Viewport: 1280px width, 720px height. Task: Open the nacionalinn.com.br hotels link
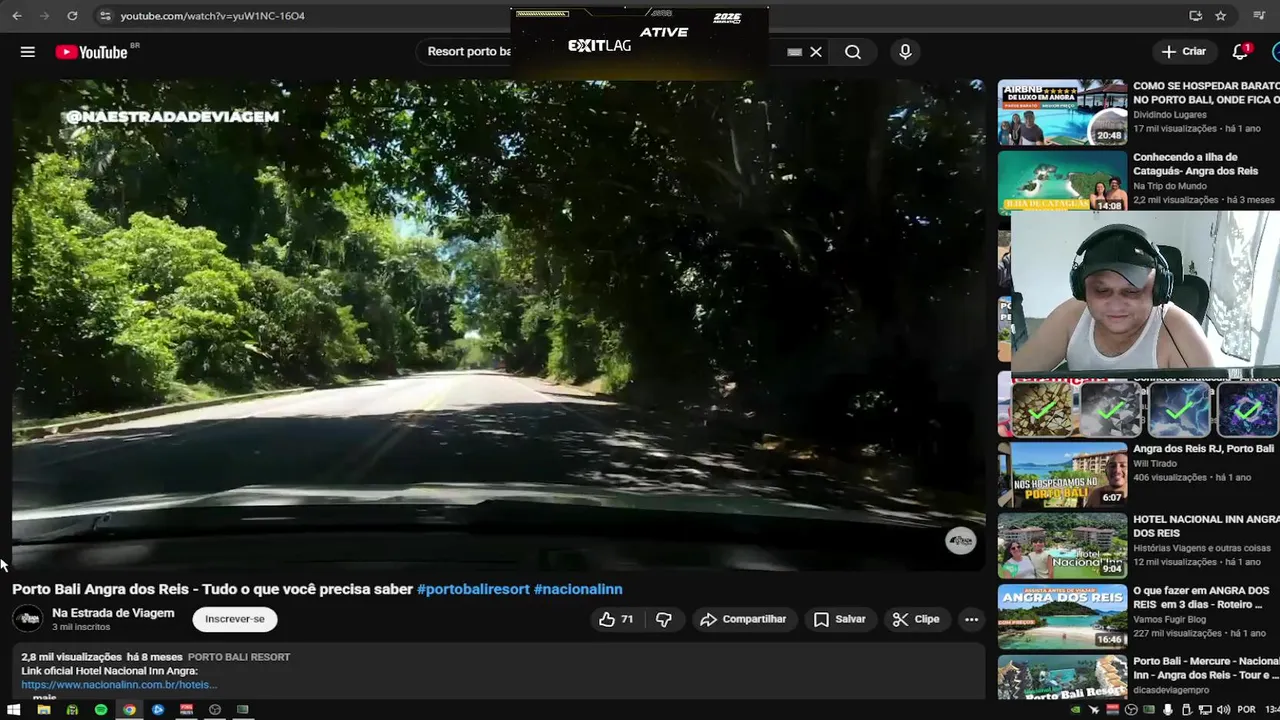coord(119,685)
